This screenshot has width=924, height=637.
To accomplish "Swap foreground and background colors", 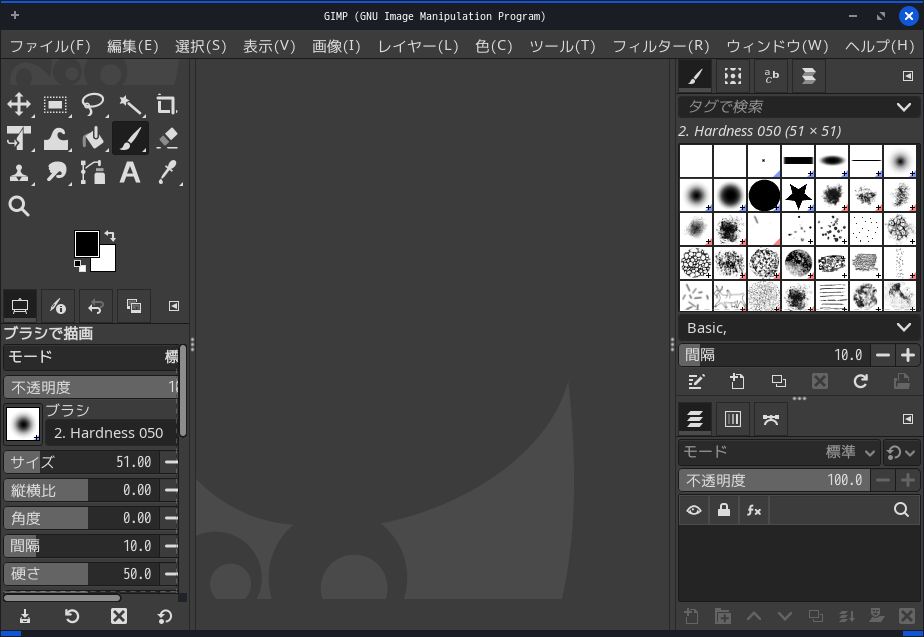I will click(110, 236).
